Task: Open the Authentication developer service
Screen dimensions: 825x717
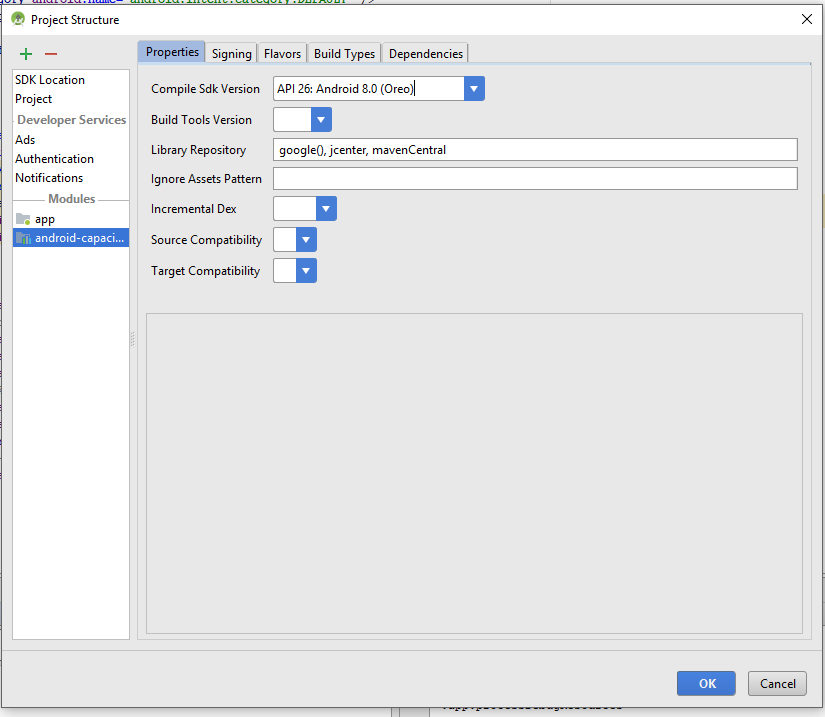Action: (54, 158)
